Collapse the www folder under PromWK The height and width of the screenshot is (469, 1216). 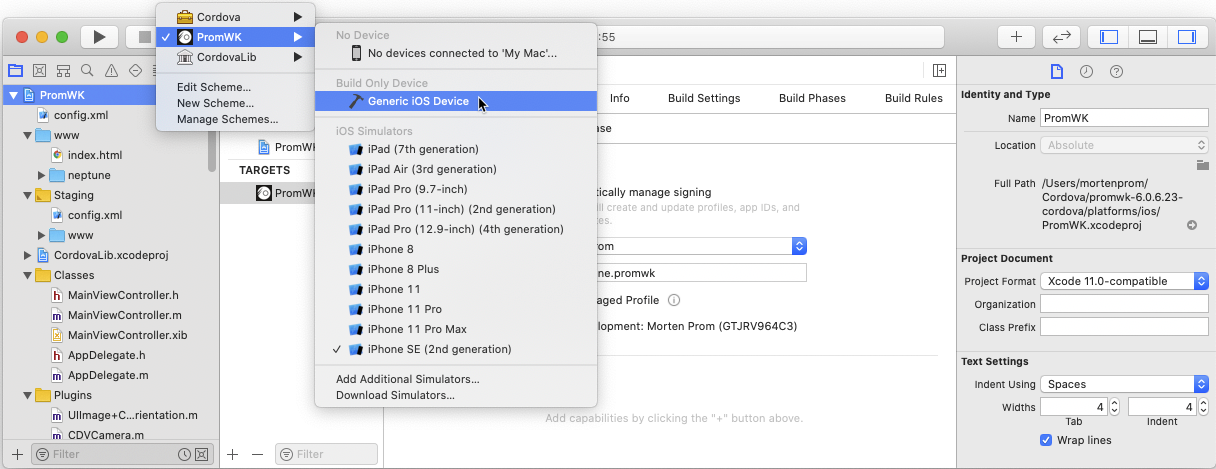click(x=27, y=135)
